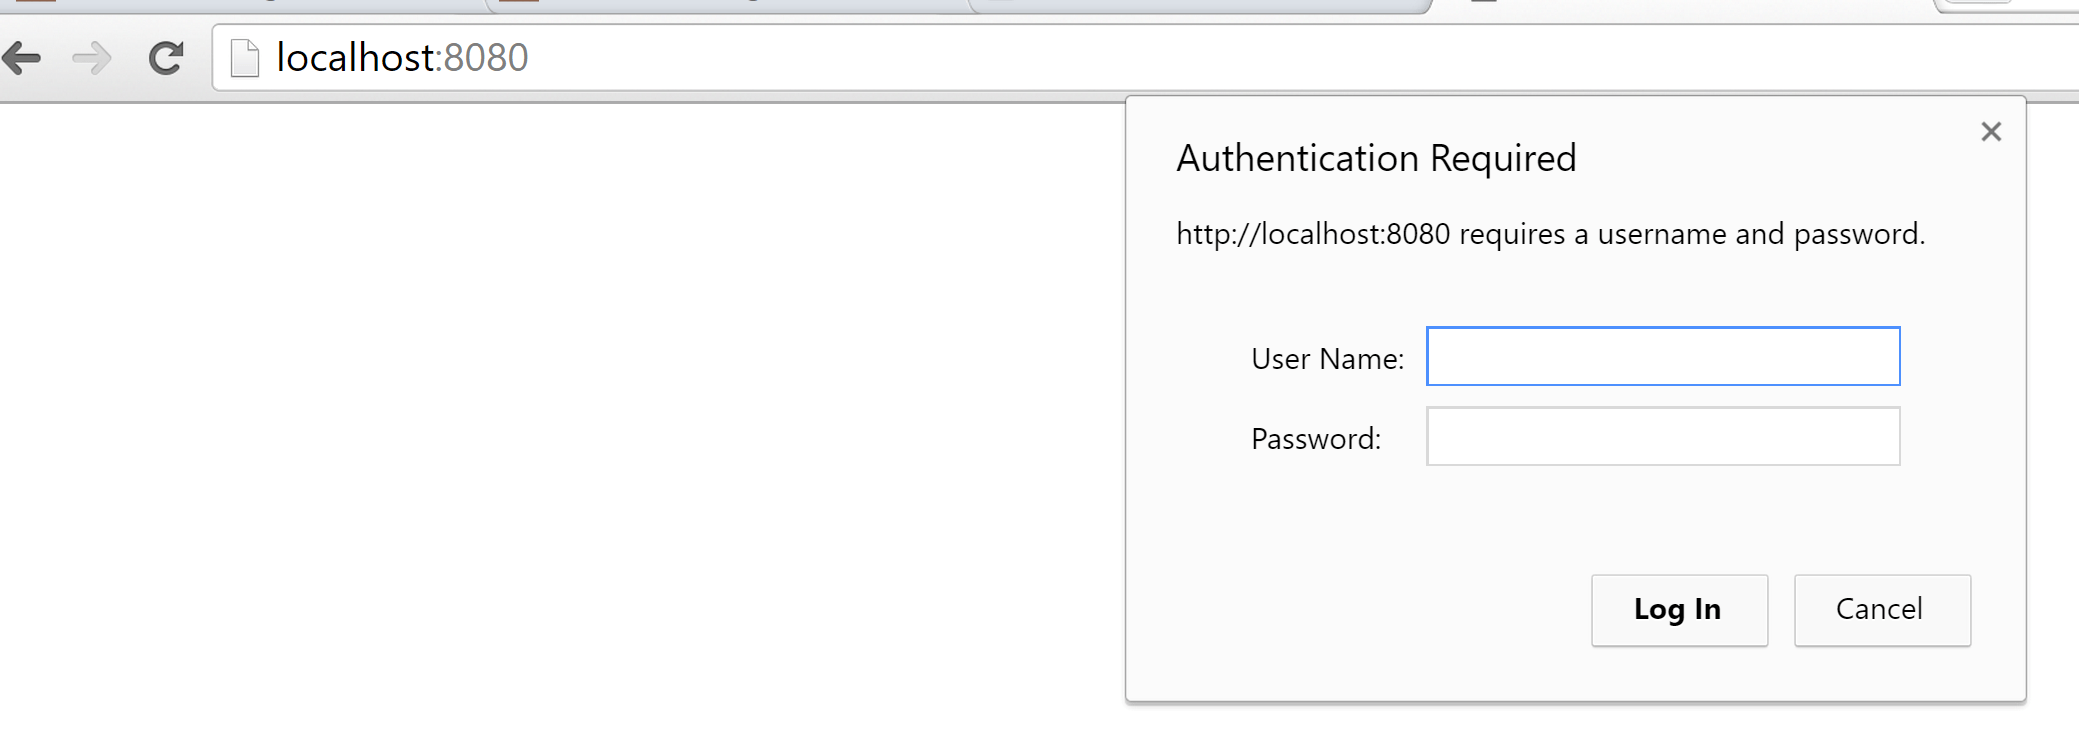Focus the Password input field

point(1662,437)
